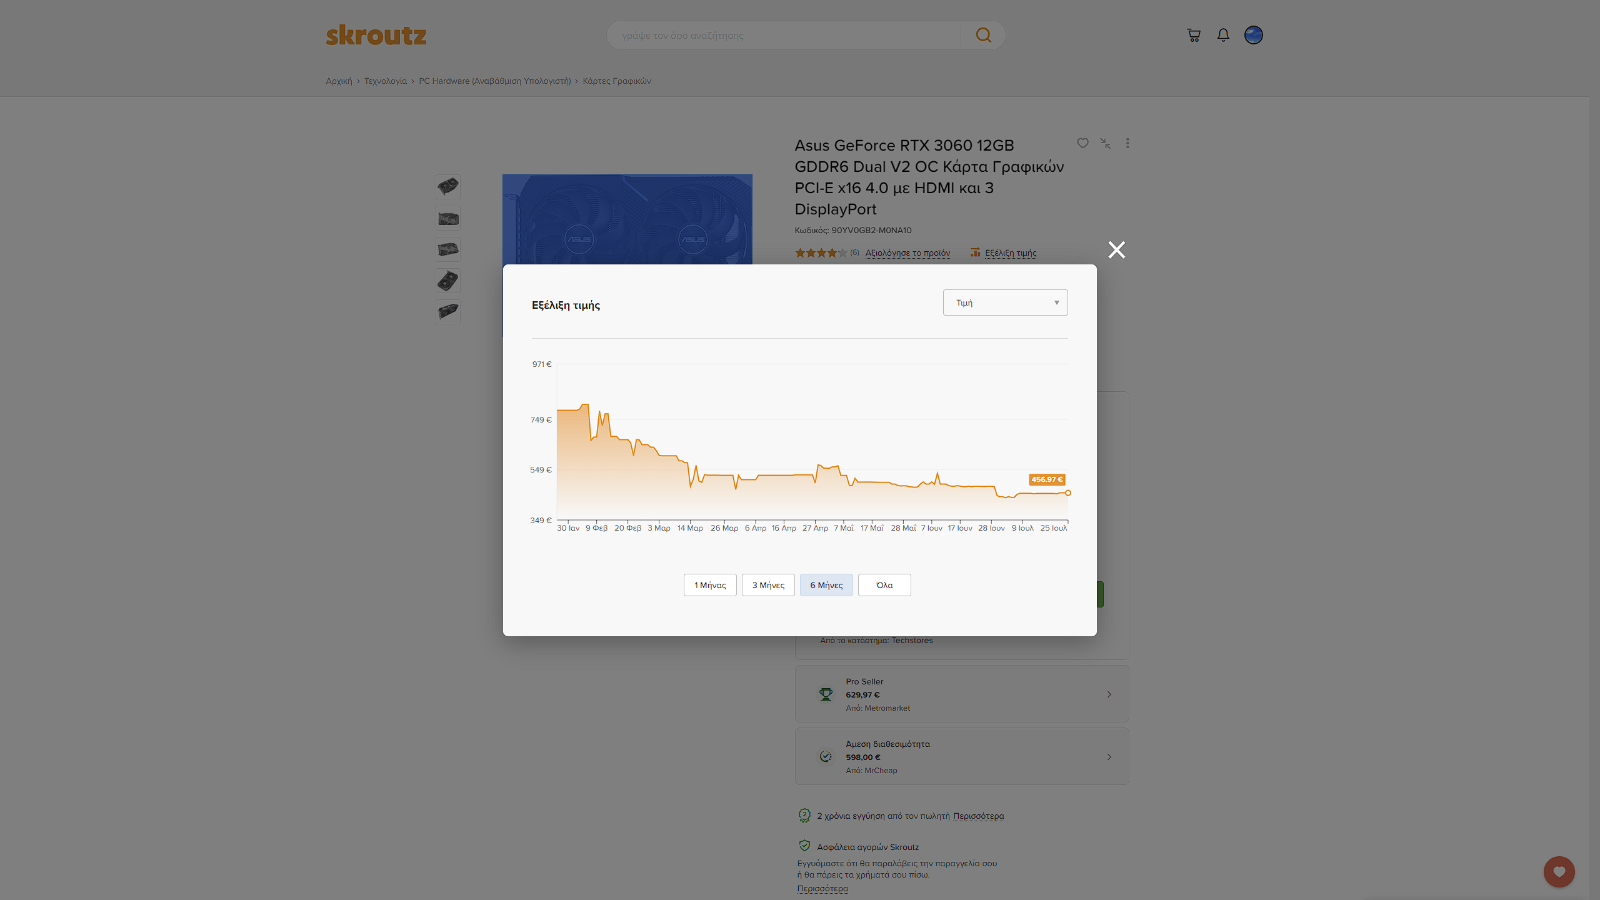Viewport: 1600px width, 900px height.
Task: Select the fourth product thumbnail
Action: click(x=448, y=281)
